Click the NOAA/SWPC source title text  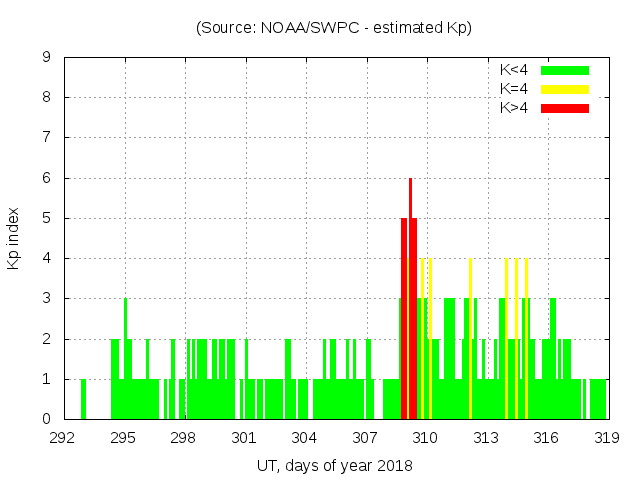pyautogui.click(x=334, y=28)
